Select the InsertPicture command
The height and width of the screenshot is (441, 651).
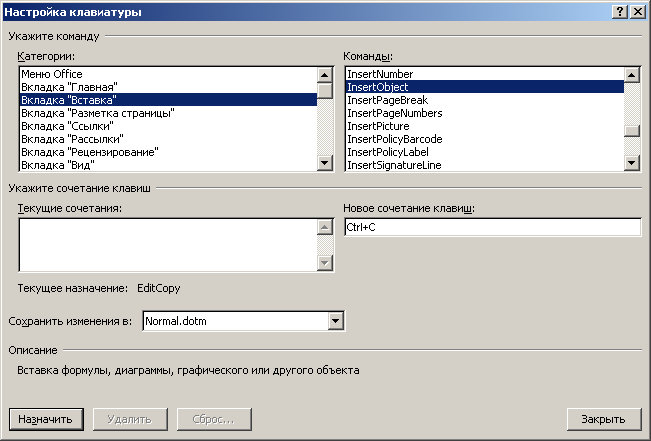[x=485, y=126]
